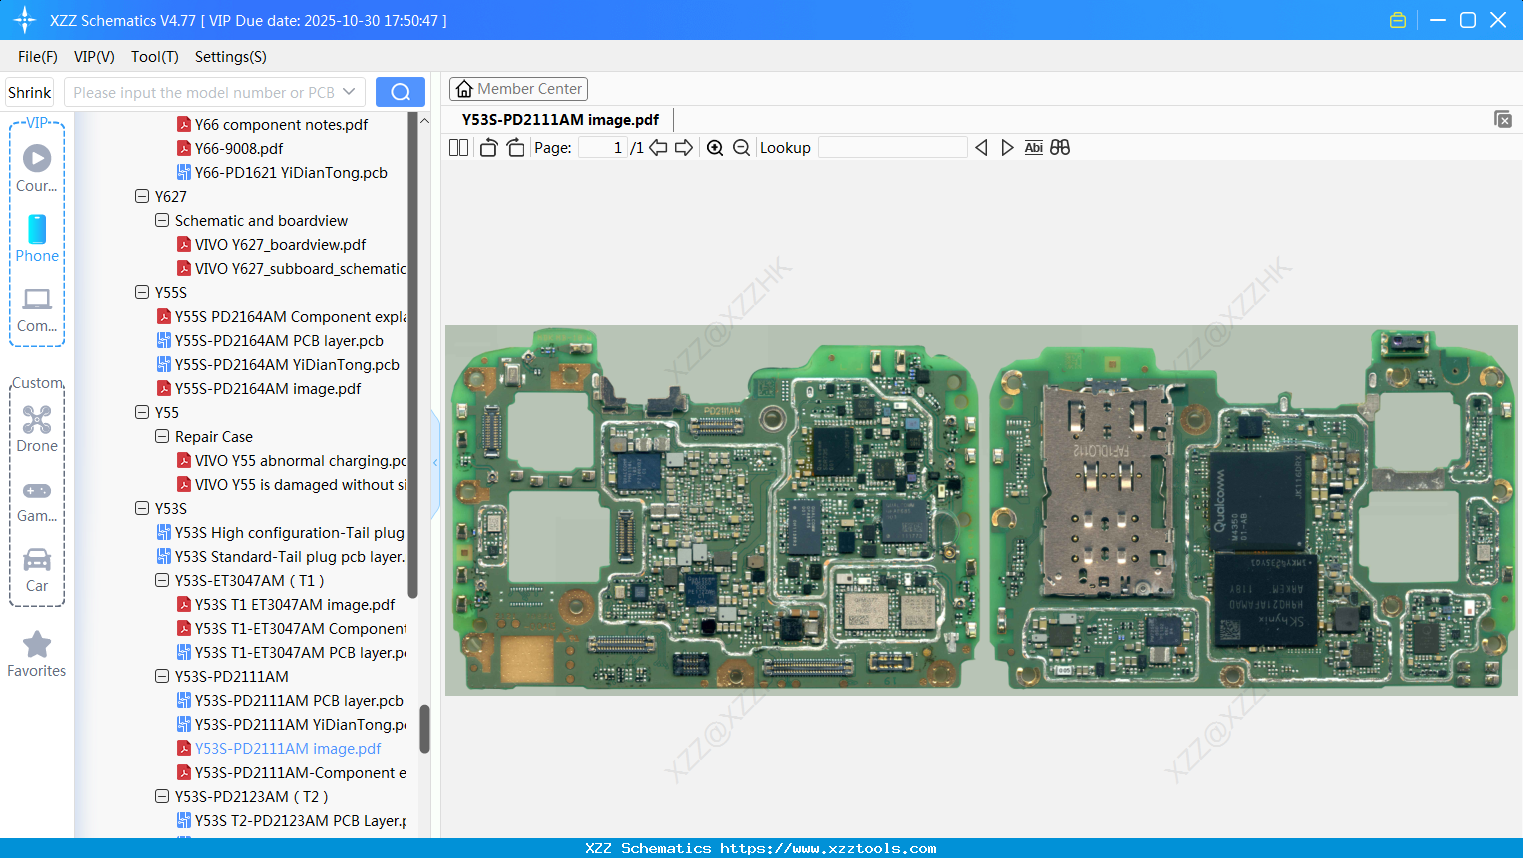Viewport: 1523px width, 858px height.
Task: Click the file tree vertical scrollbar thumb
Action: tap(424, 729)
